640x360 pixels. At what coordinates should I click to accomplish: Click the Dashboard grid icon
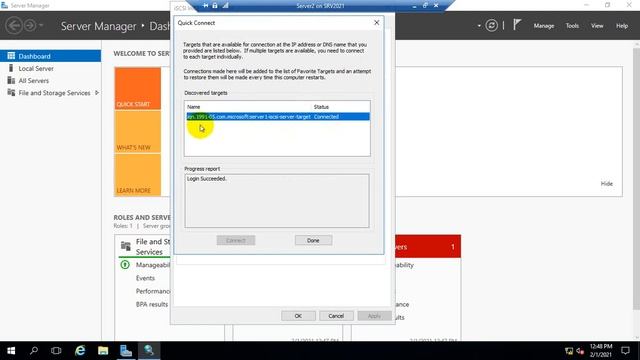[11, 56]
